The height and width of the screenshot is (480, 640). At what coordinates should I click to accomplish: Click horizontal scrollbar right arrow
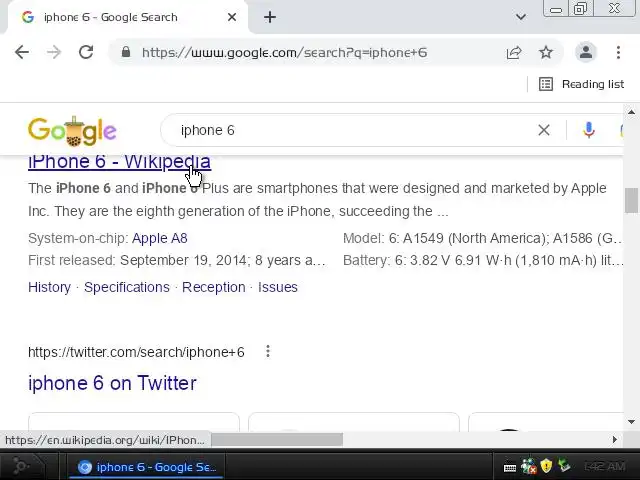(614, 440)
